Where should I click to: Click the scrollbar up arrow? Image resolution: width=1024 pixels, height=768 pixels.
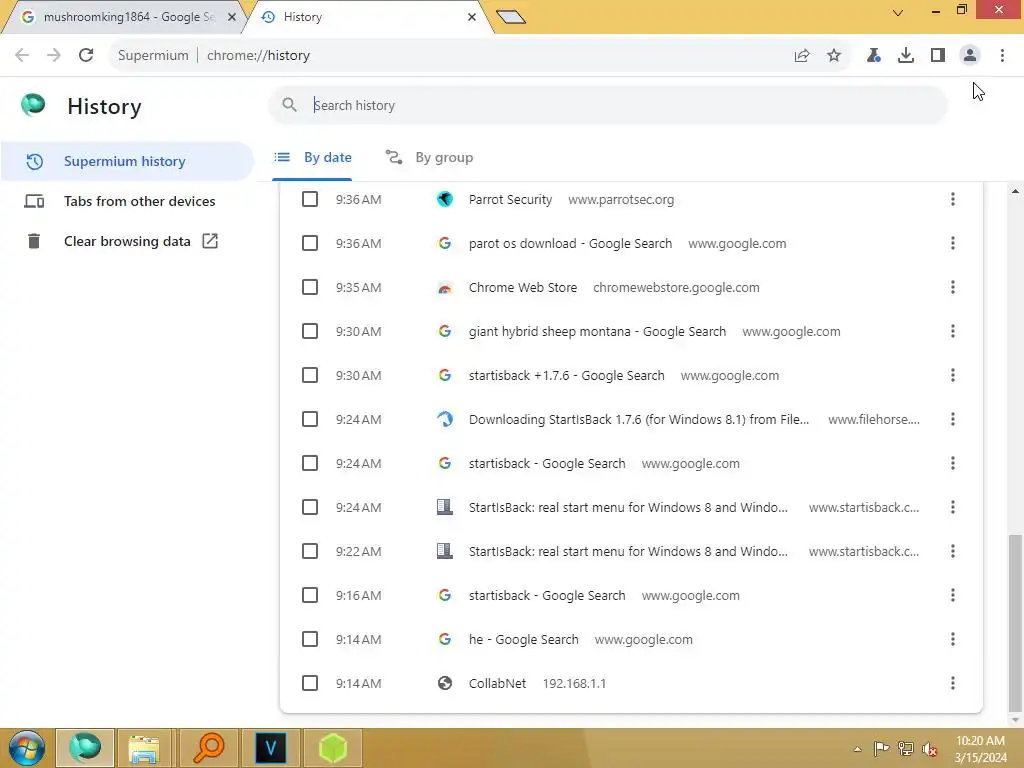click(x=1015, y=191)
